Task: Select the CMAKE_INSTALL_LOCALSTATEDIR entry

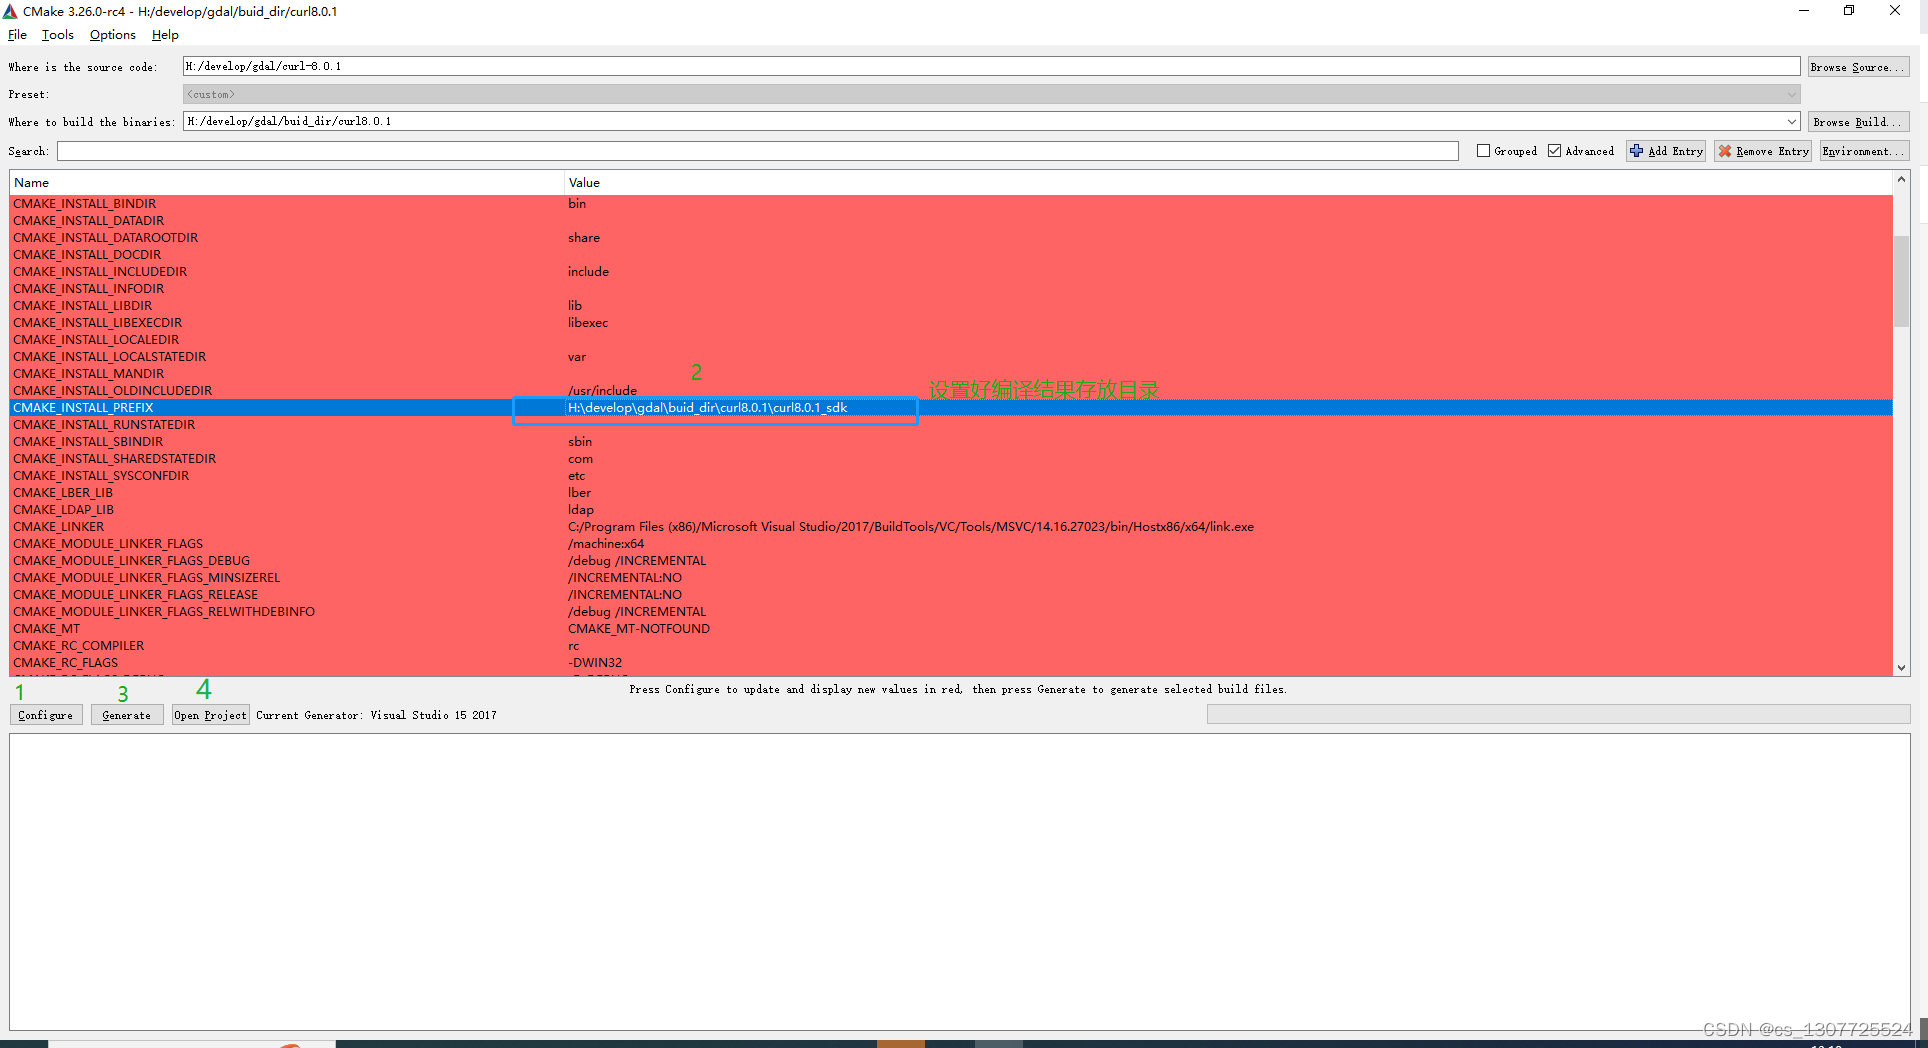Action: click(109, 357)
